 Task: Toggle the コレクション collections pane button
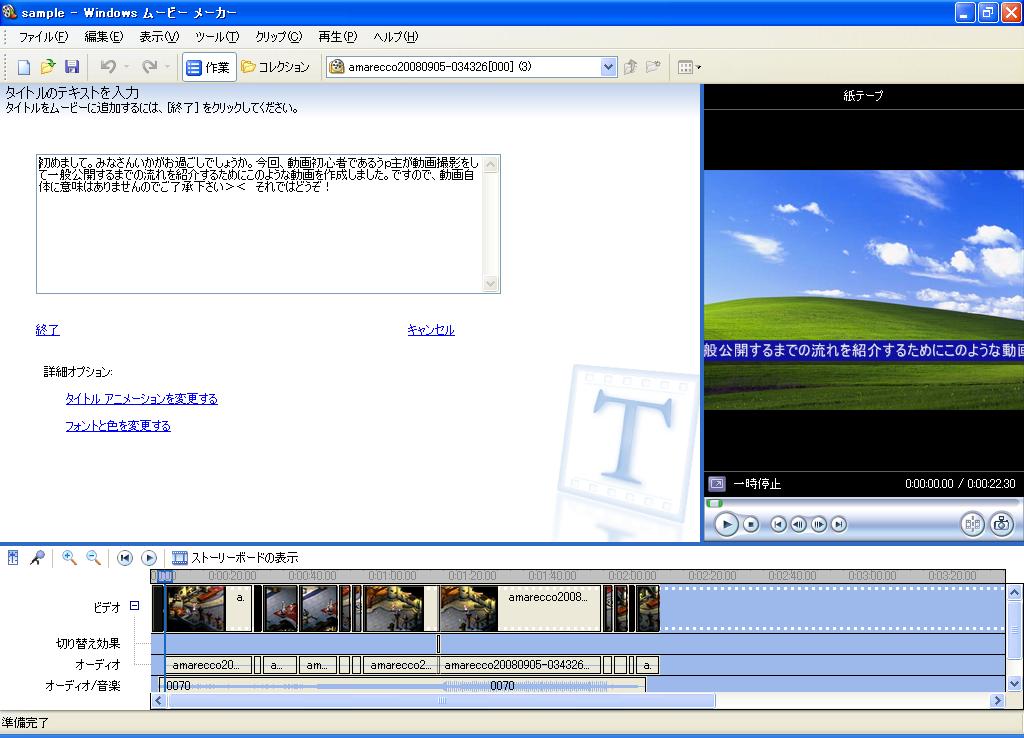click(x=276, y=67)
